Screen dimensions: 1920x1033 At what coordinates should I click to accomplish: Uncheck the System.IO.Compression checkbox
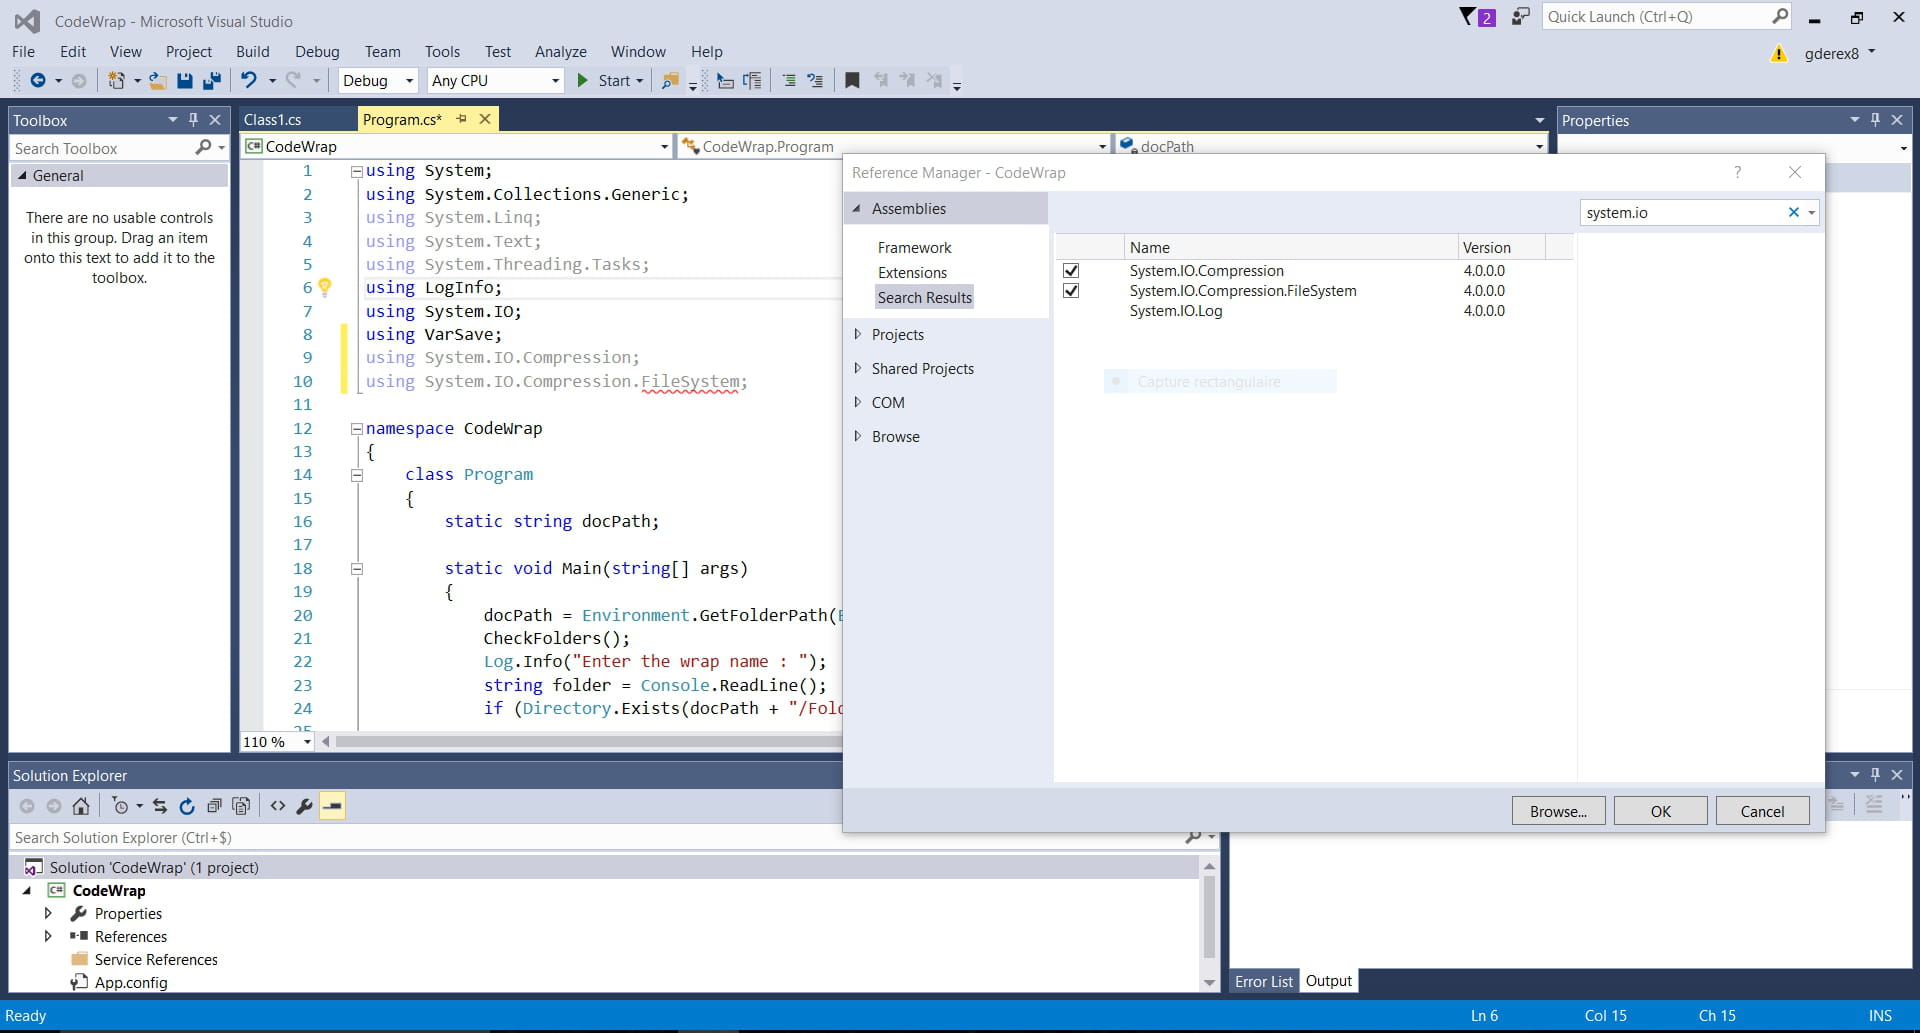[1071, 271]
